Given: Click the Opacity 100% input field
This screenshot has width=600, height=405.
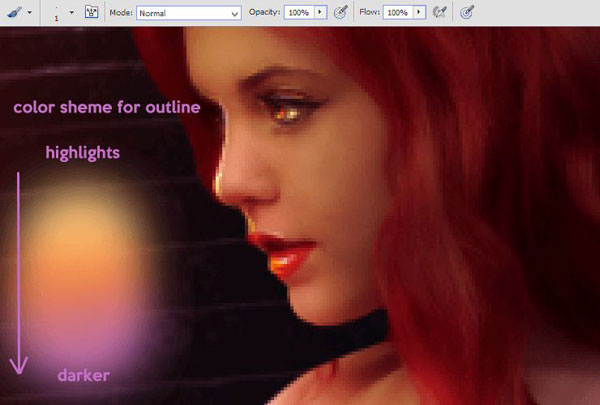Looking at the screenshot, I should [x=299, y=13].
